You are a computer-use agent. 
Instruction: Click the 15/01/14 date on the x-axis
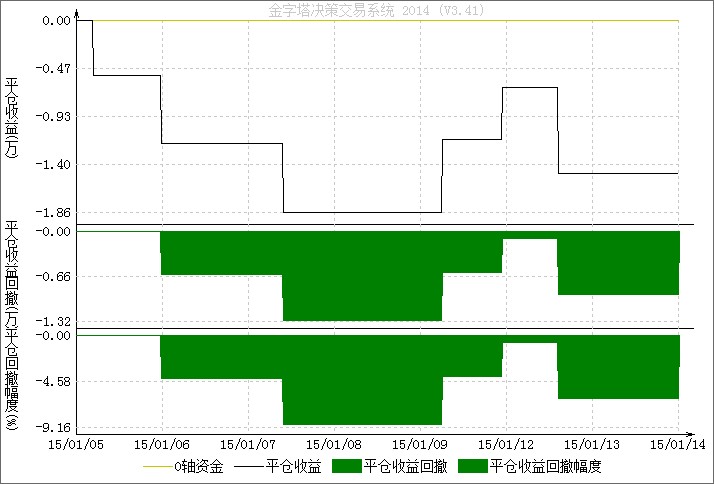tap(675, 442)
